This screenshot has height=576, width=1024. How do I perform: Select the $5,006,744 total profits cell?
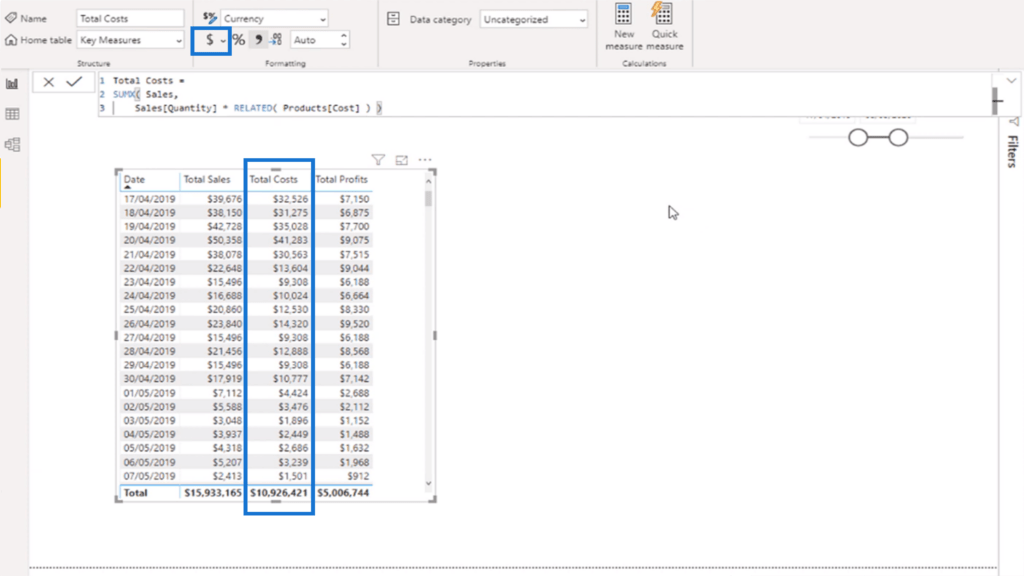(x=343, y=492)
